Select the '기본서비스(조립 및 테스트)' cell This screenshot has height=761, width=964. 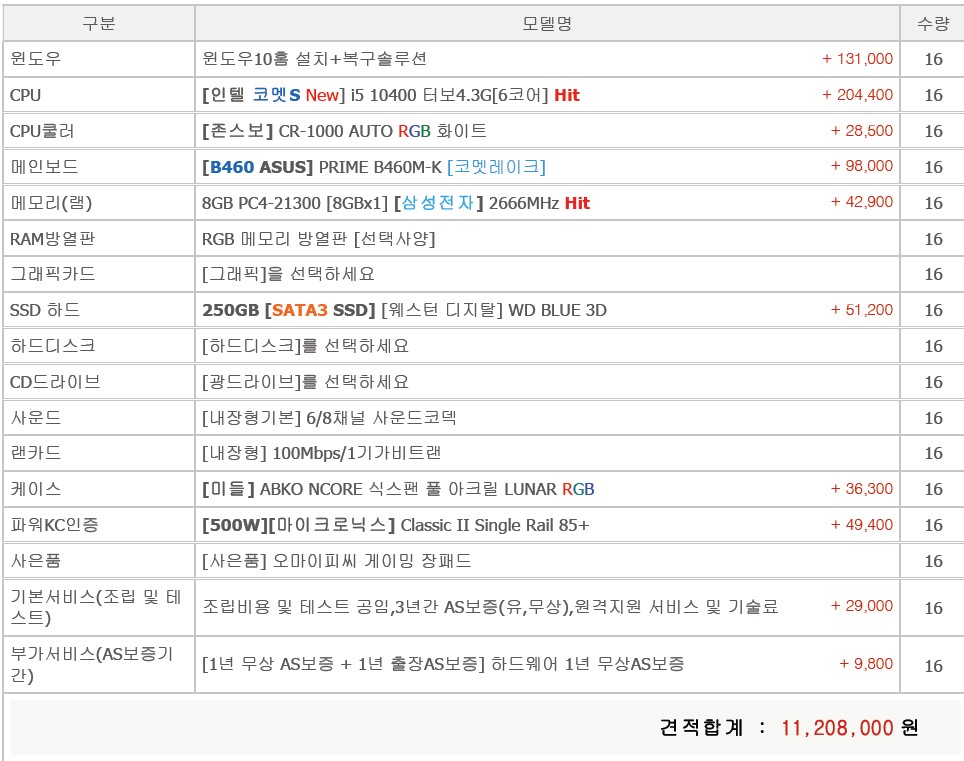(99, 607)
